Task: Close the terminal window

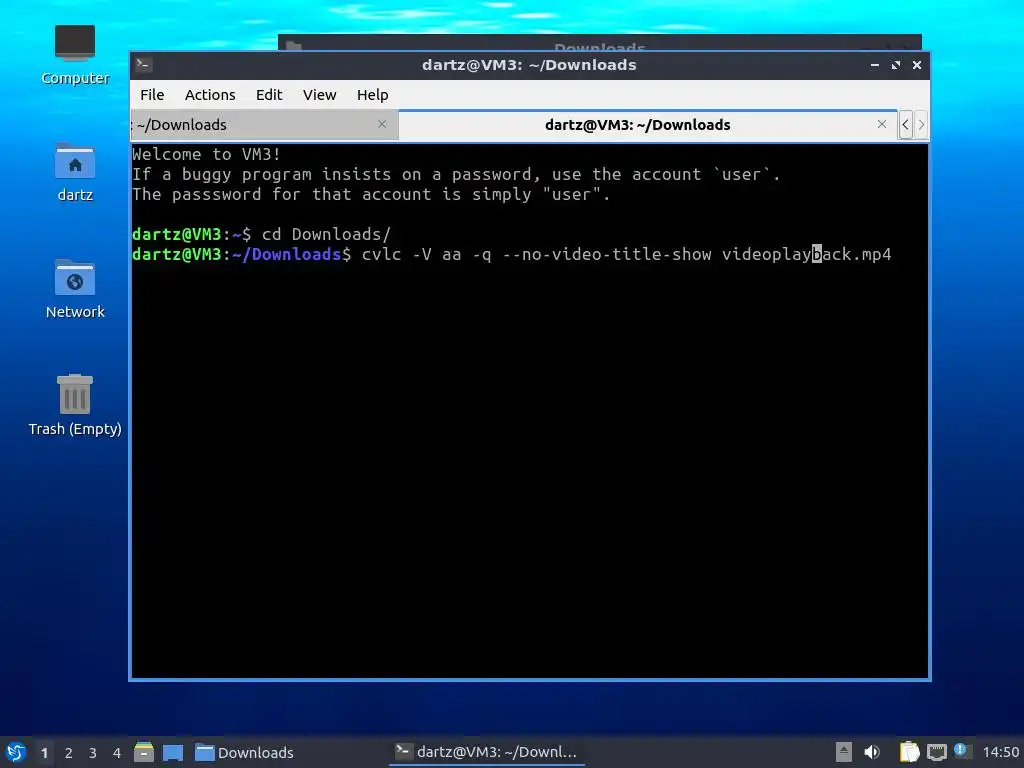Action: click(x=917, y=65)
